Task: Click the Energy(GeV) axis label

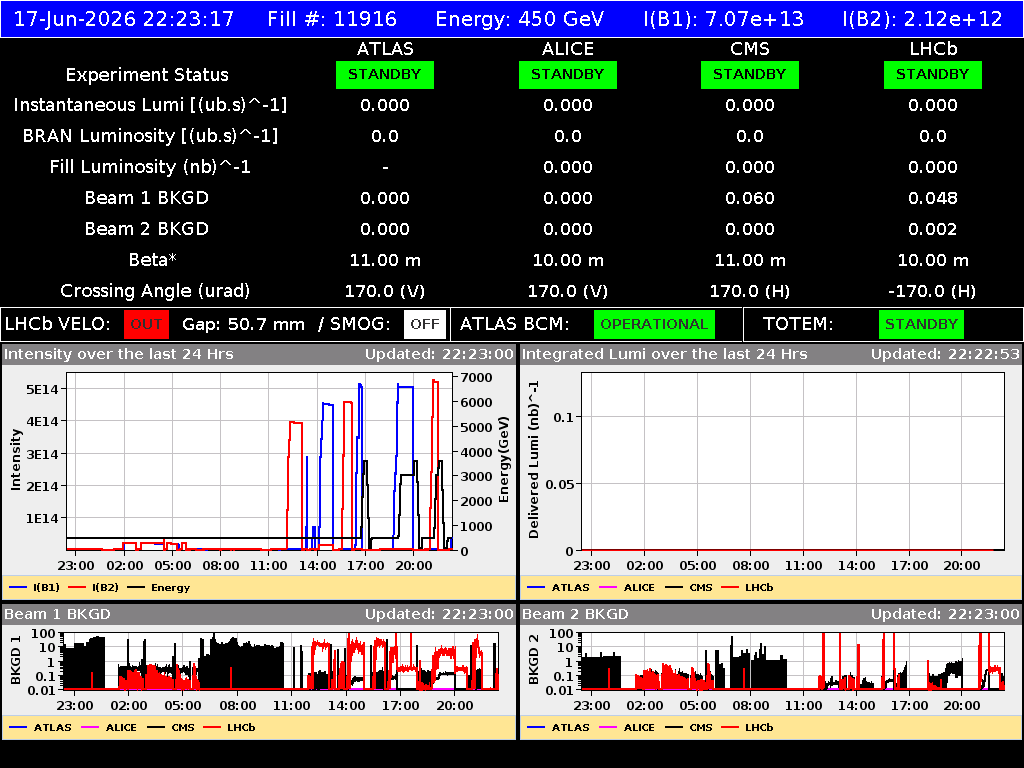Action: click(504, 460)
